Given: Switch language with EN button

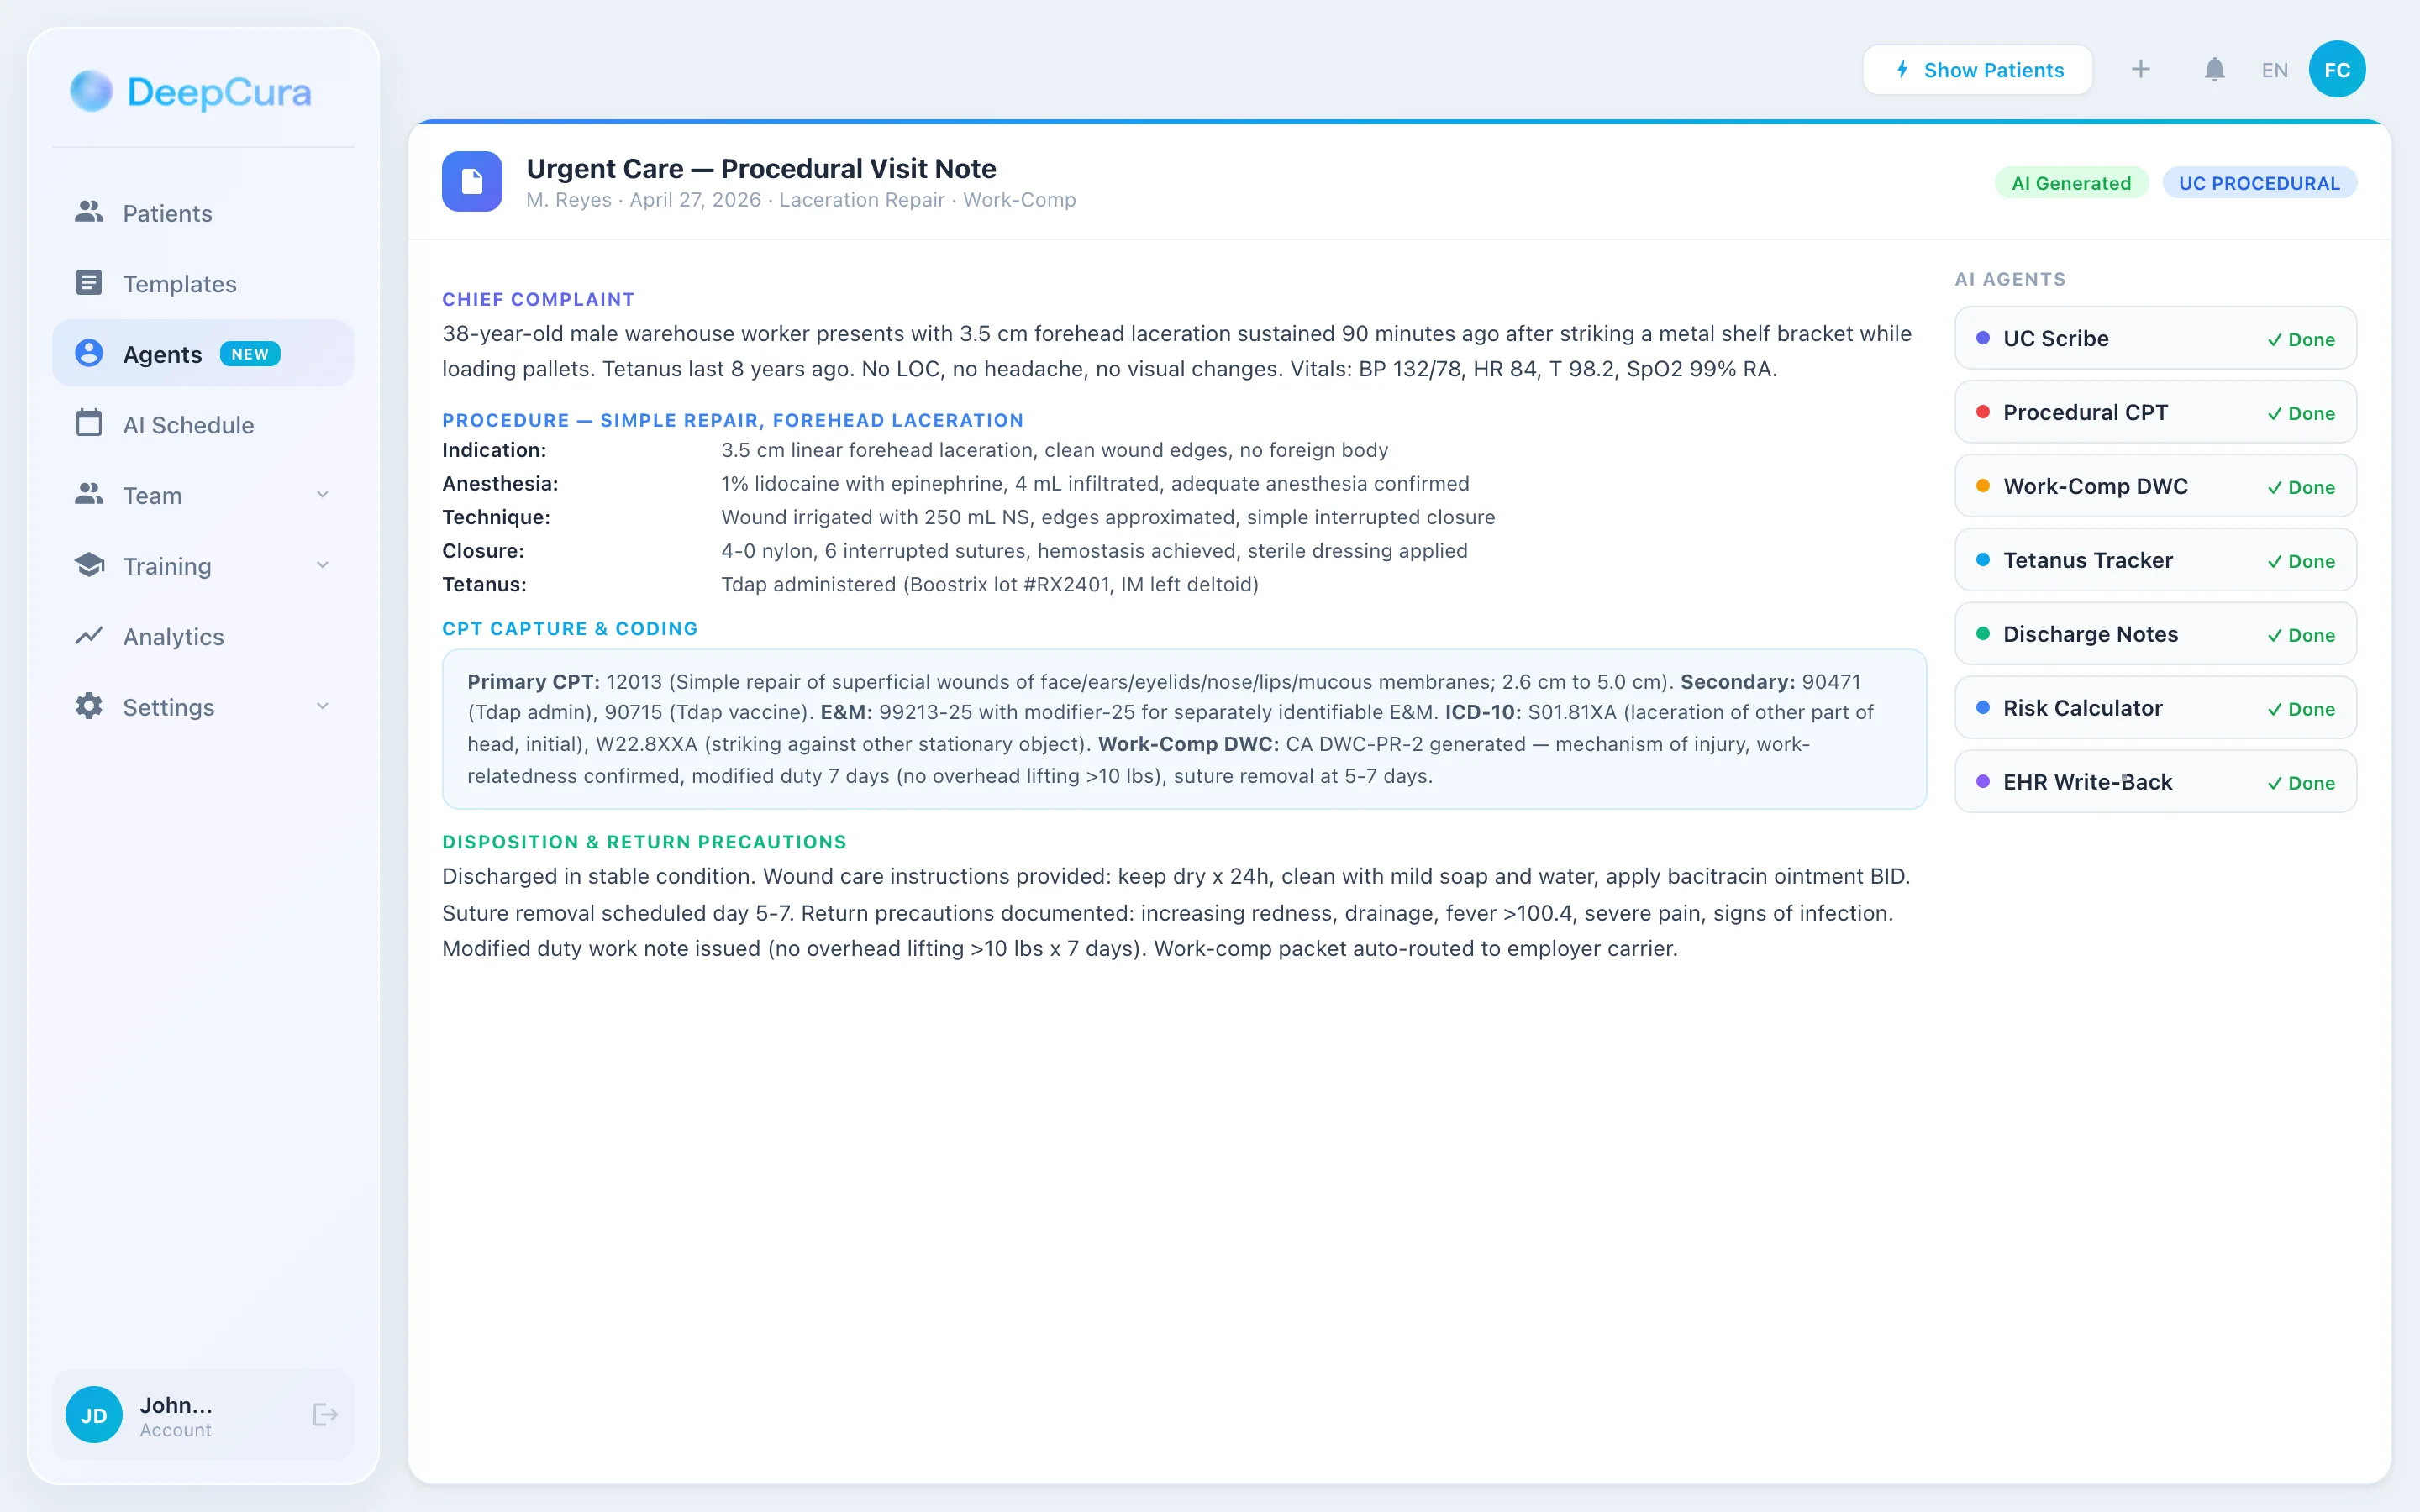Looking at the screenshot, I should point(2274,70).
